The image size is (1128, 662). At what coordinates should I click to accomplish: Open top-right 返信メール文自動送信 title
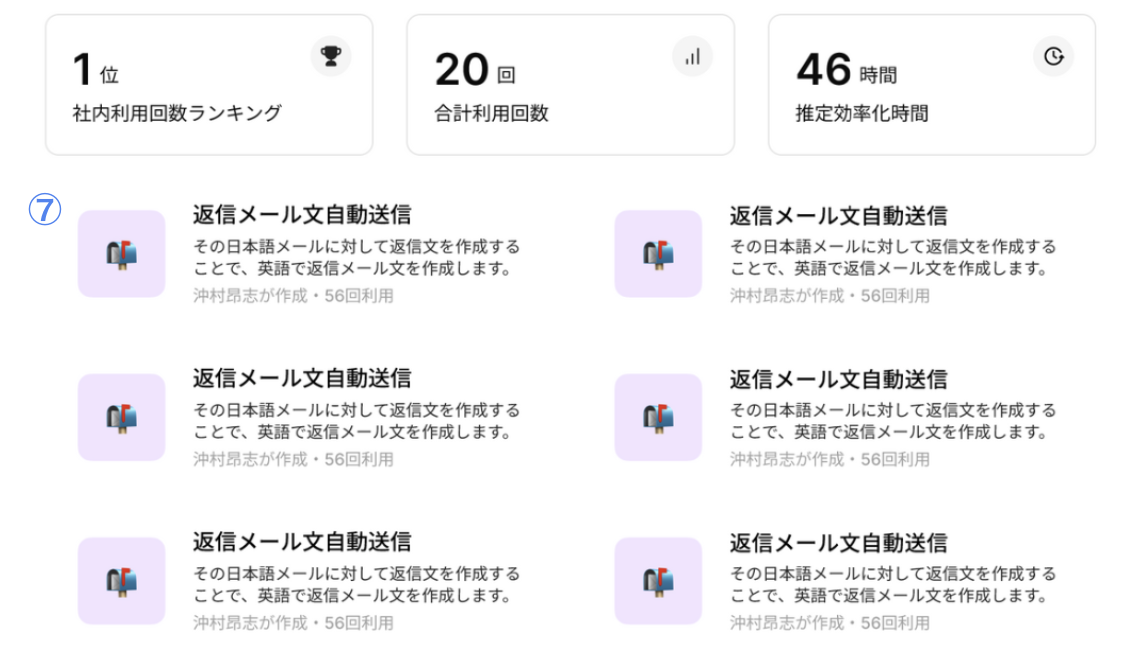838,215
